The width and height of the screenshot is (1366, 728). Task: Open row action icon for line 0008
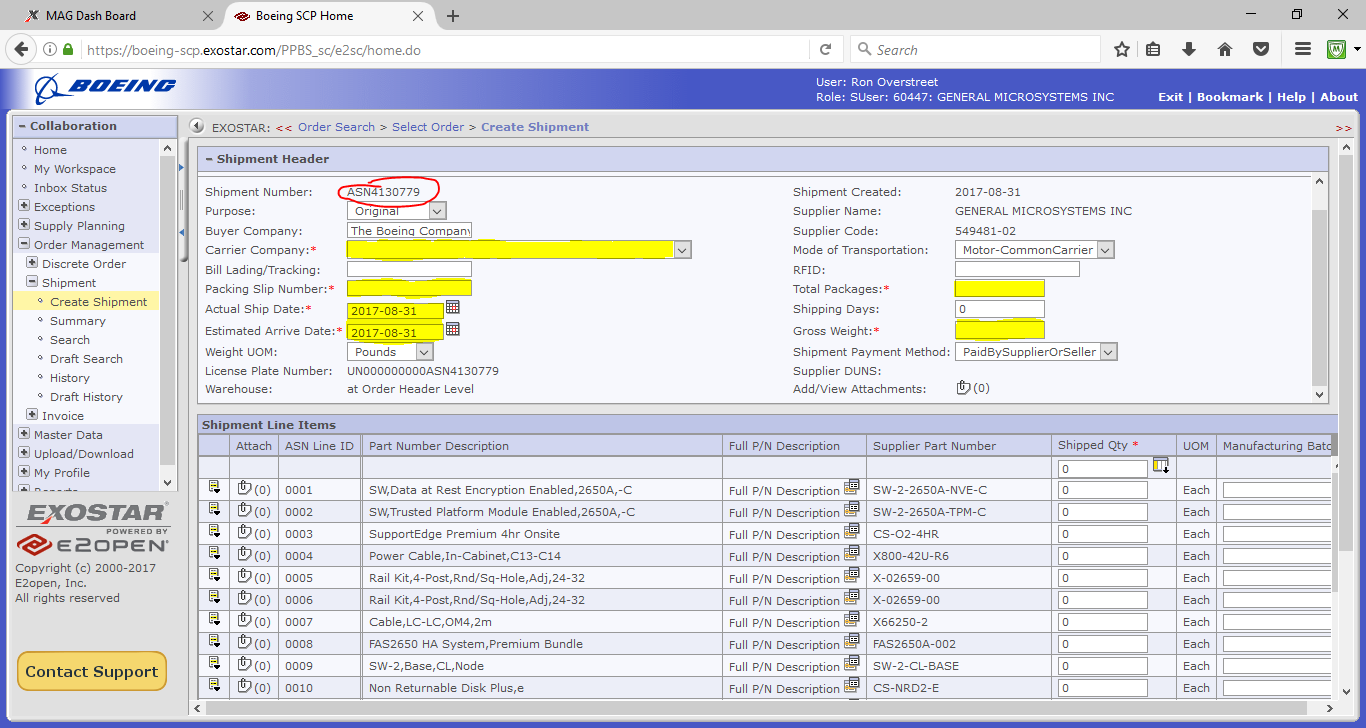[x=214, y=642]
